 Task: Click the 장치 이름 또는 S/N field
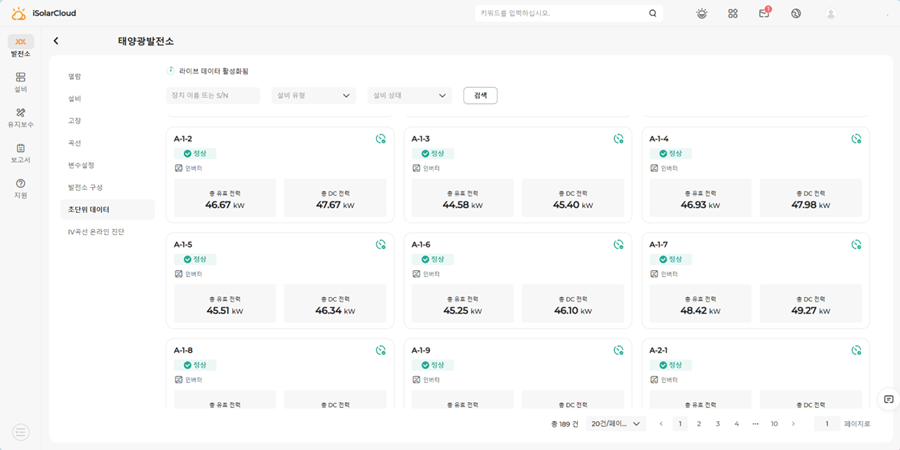point(213,96)
